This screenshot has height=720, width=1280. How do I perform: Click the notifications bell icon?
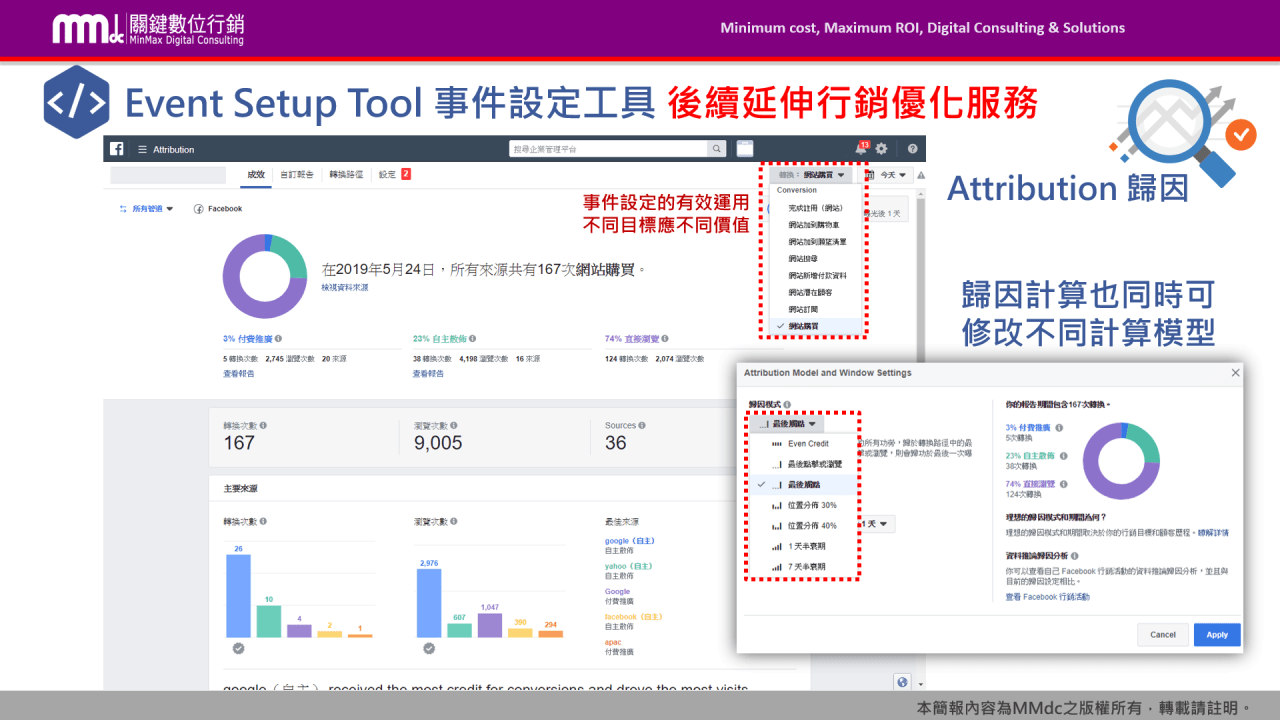point(858,150)
